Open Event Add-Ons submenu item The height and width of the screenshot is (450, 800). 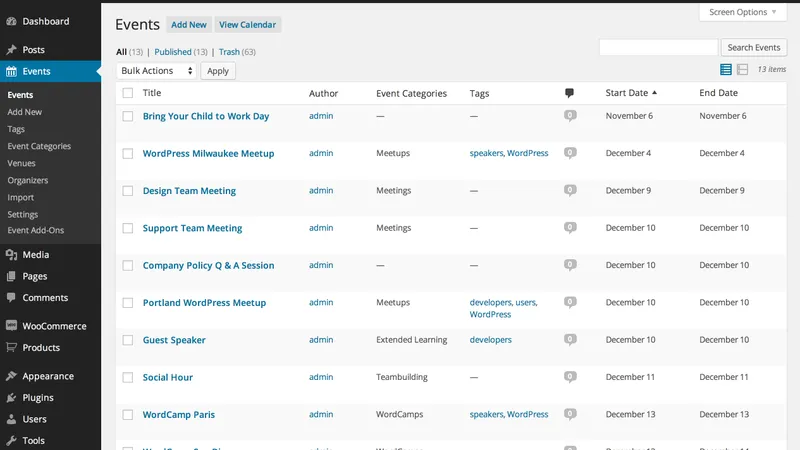coord(36,230)
